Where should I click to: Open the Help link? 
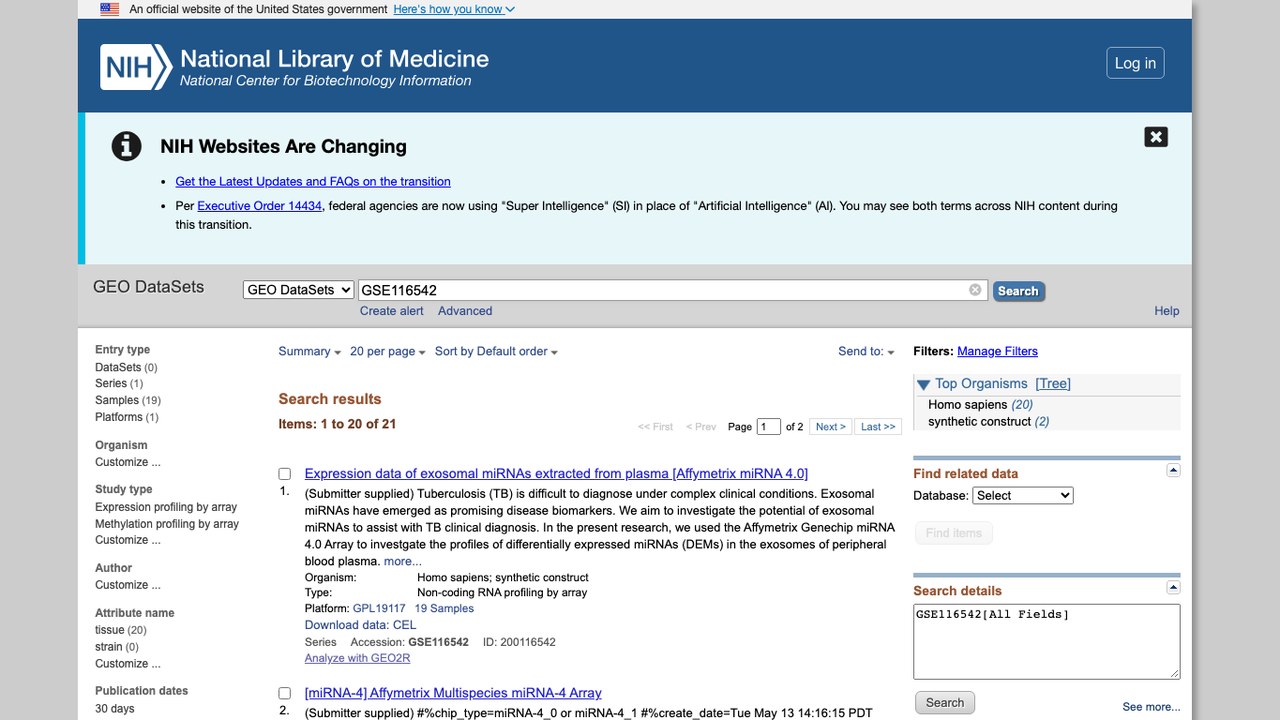1167,311
